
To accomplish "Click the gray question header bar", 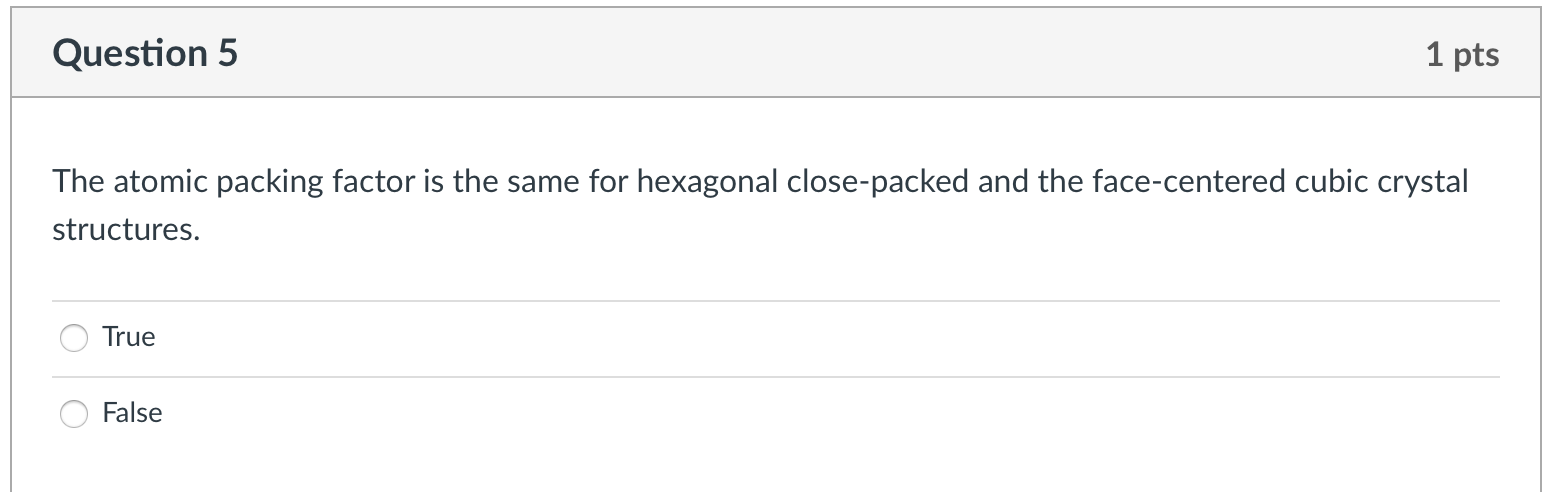I will (x=800, y=54).
